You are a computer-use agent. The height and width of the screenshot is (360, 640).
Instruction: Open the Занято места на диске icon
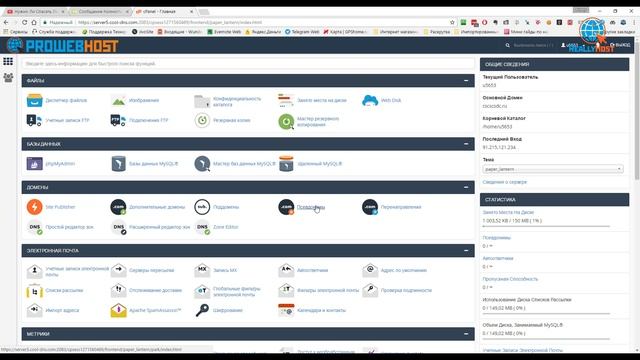coord(286,100)
